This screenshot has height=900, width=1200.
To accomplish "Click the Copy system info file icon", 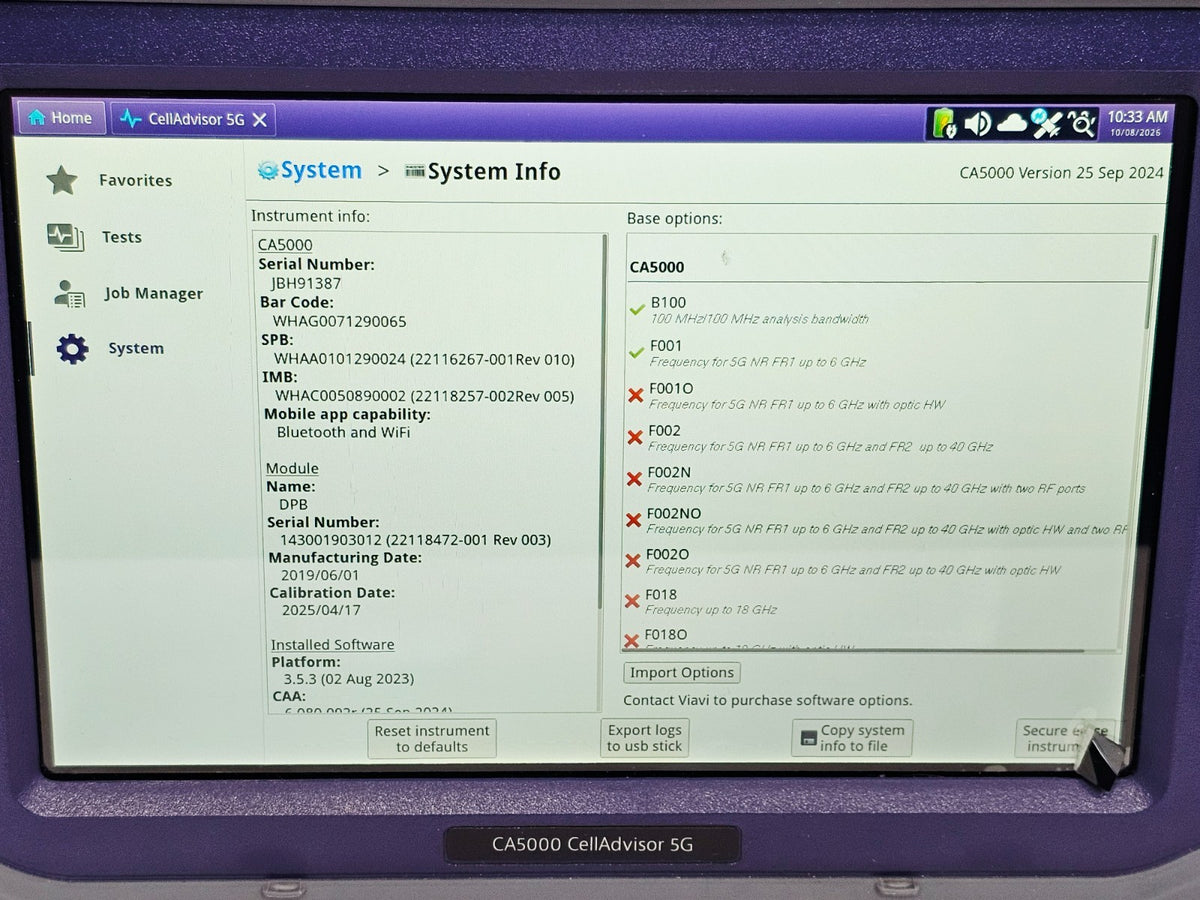I will (808, 739).
